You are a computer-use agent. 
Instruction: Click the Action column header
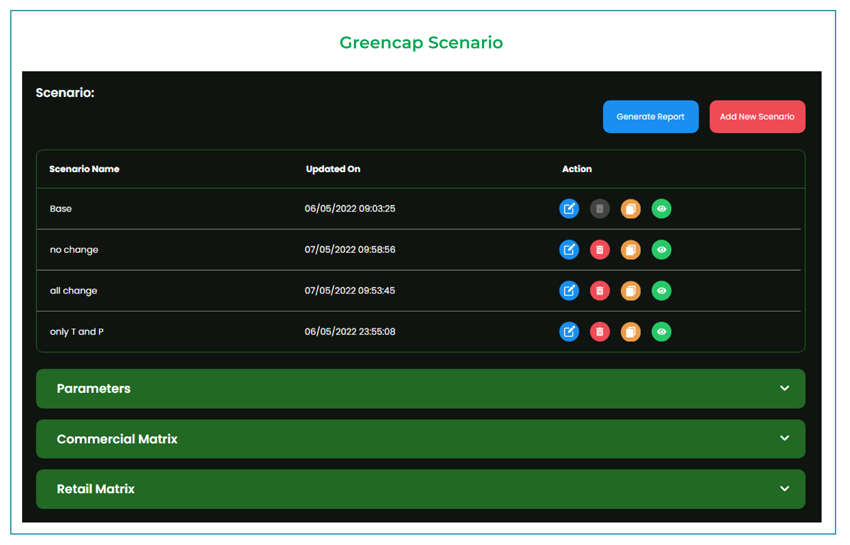point(577,169)
